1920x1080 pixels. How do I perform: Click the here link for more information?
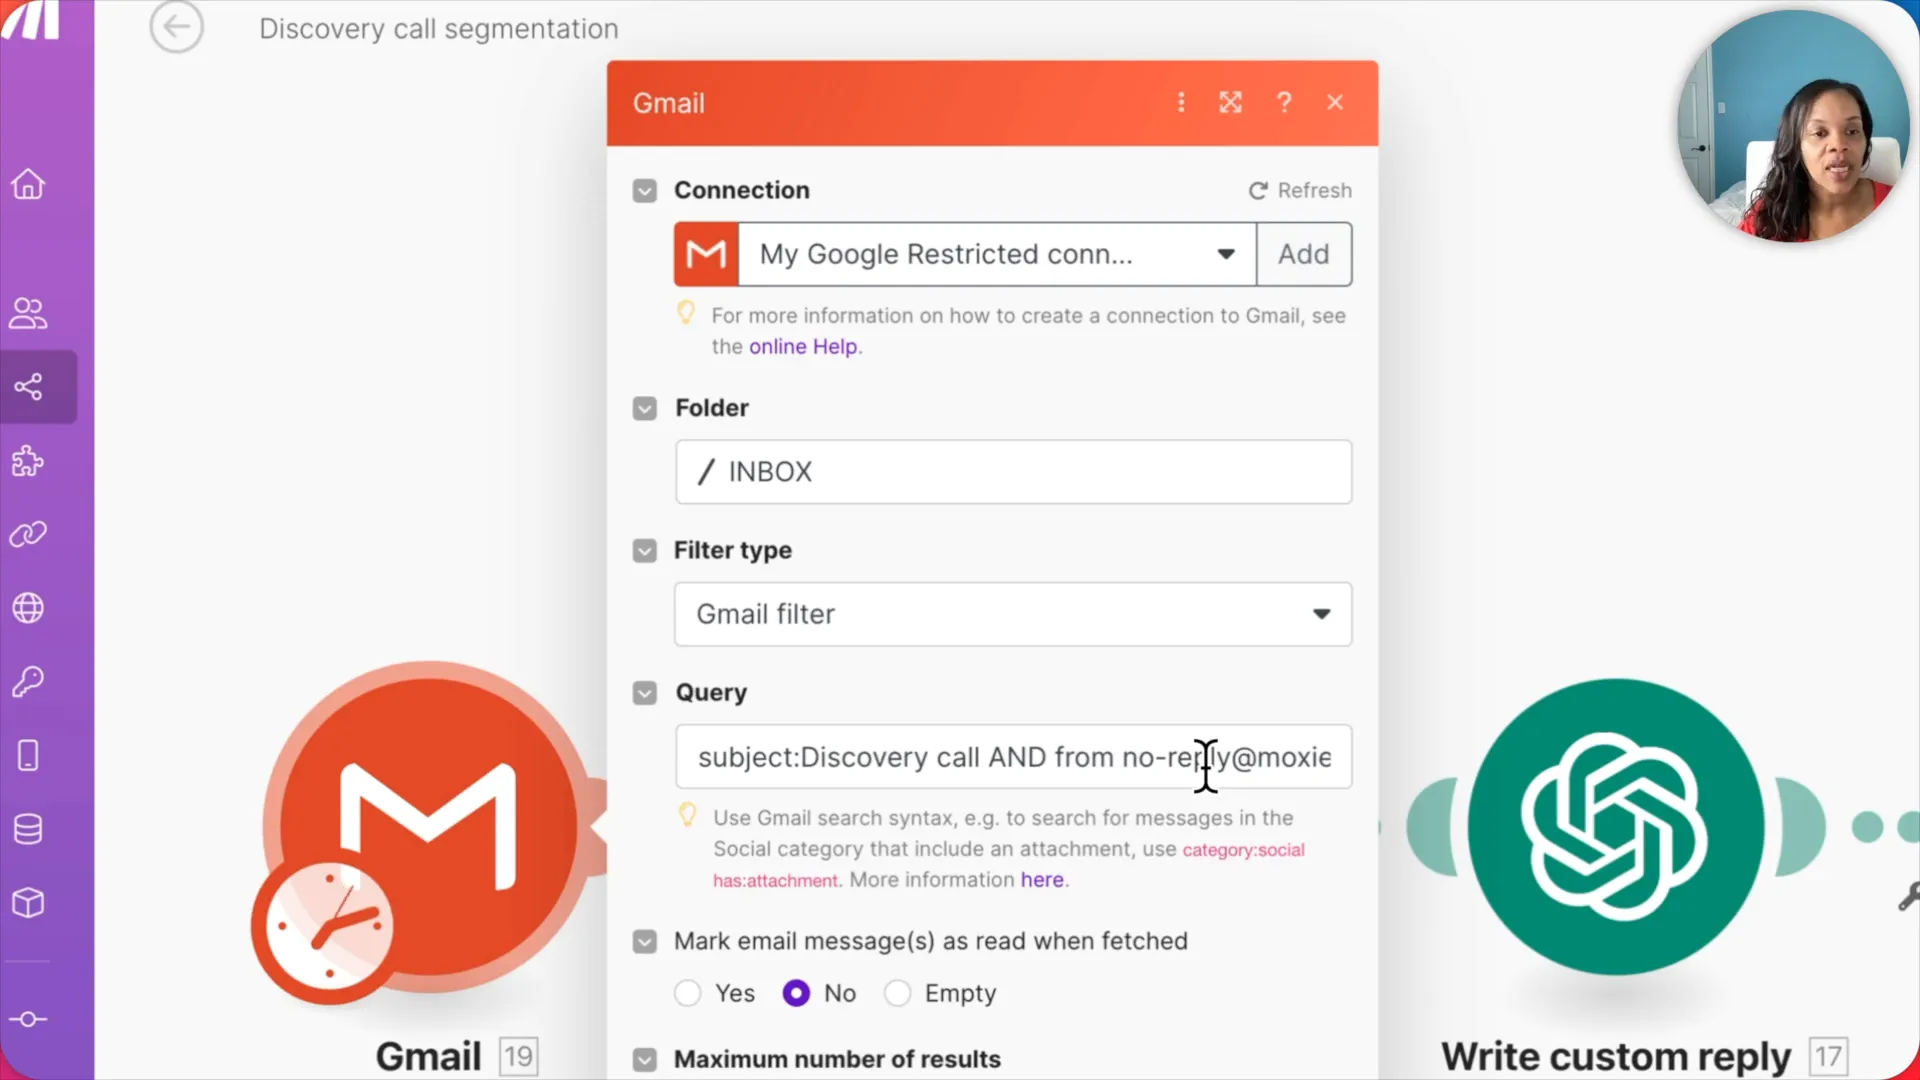point(1042,880)
